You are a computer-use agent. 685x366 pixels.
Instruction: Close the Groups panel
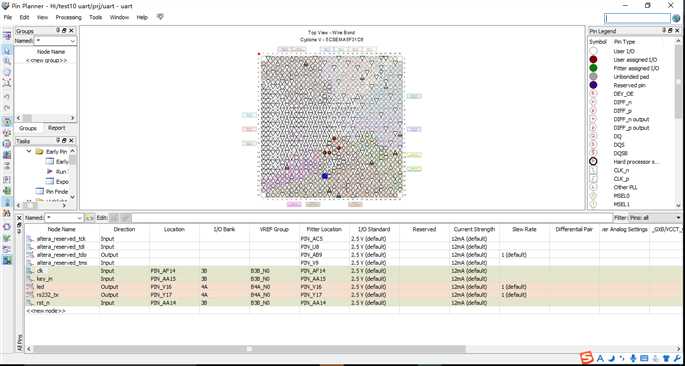point(72,31)
